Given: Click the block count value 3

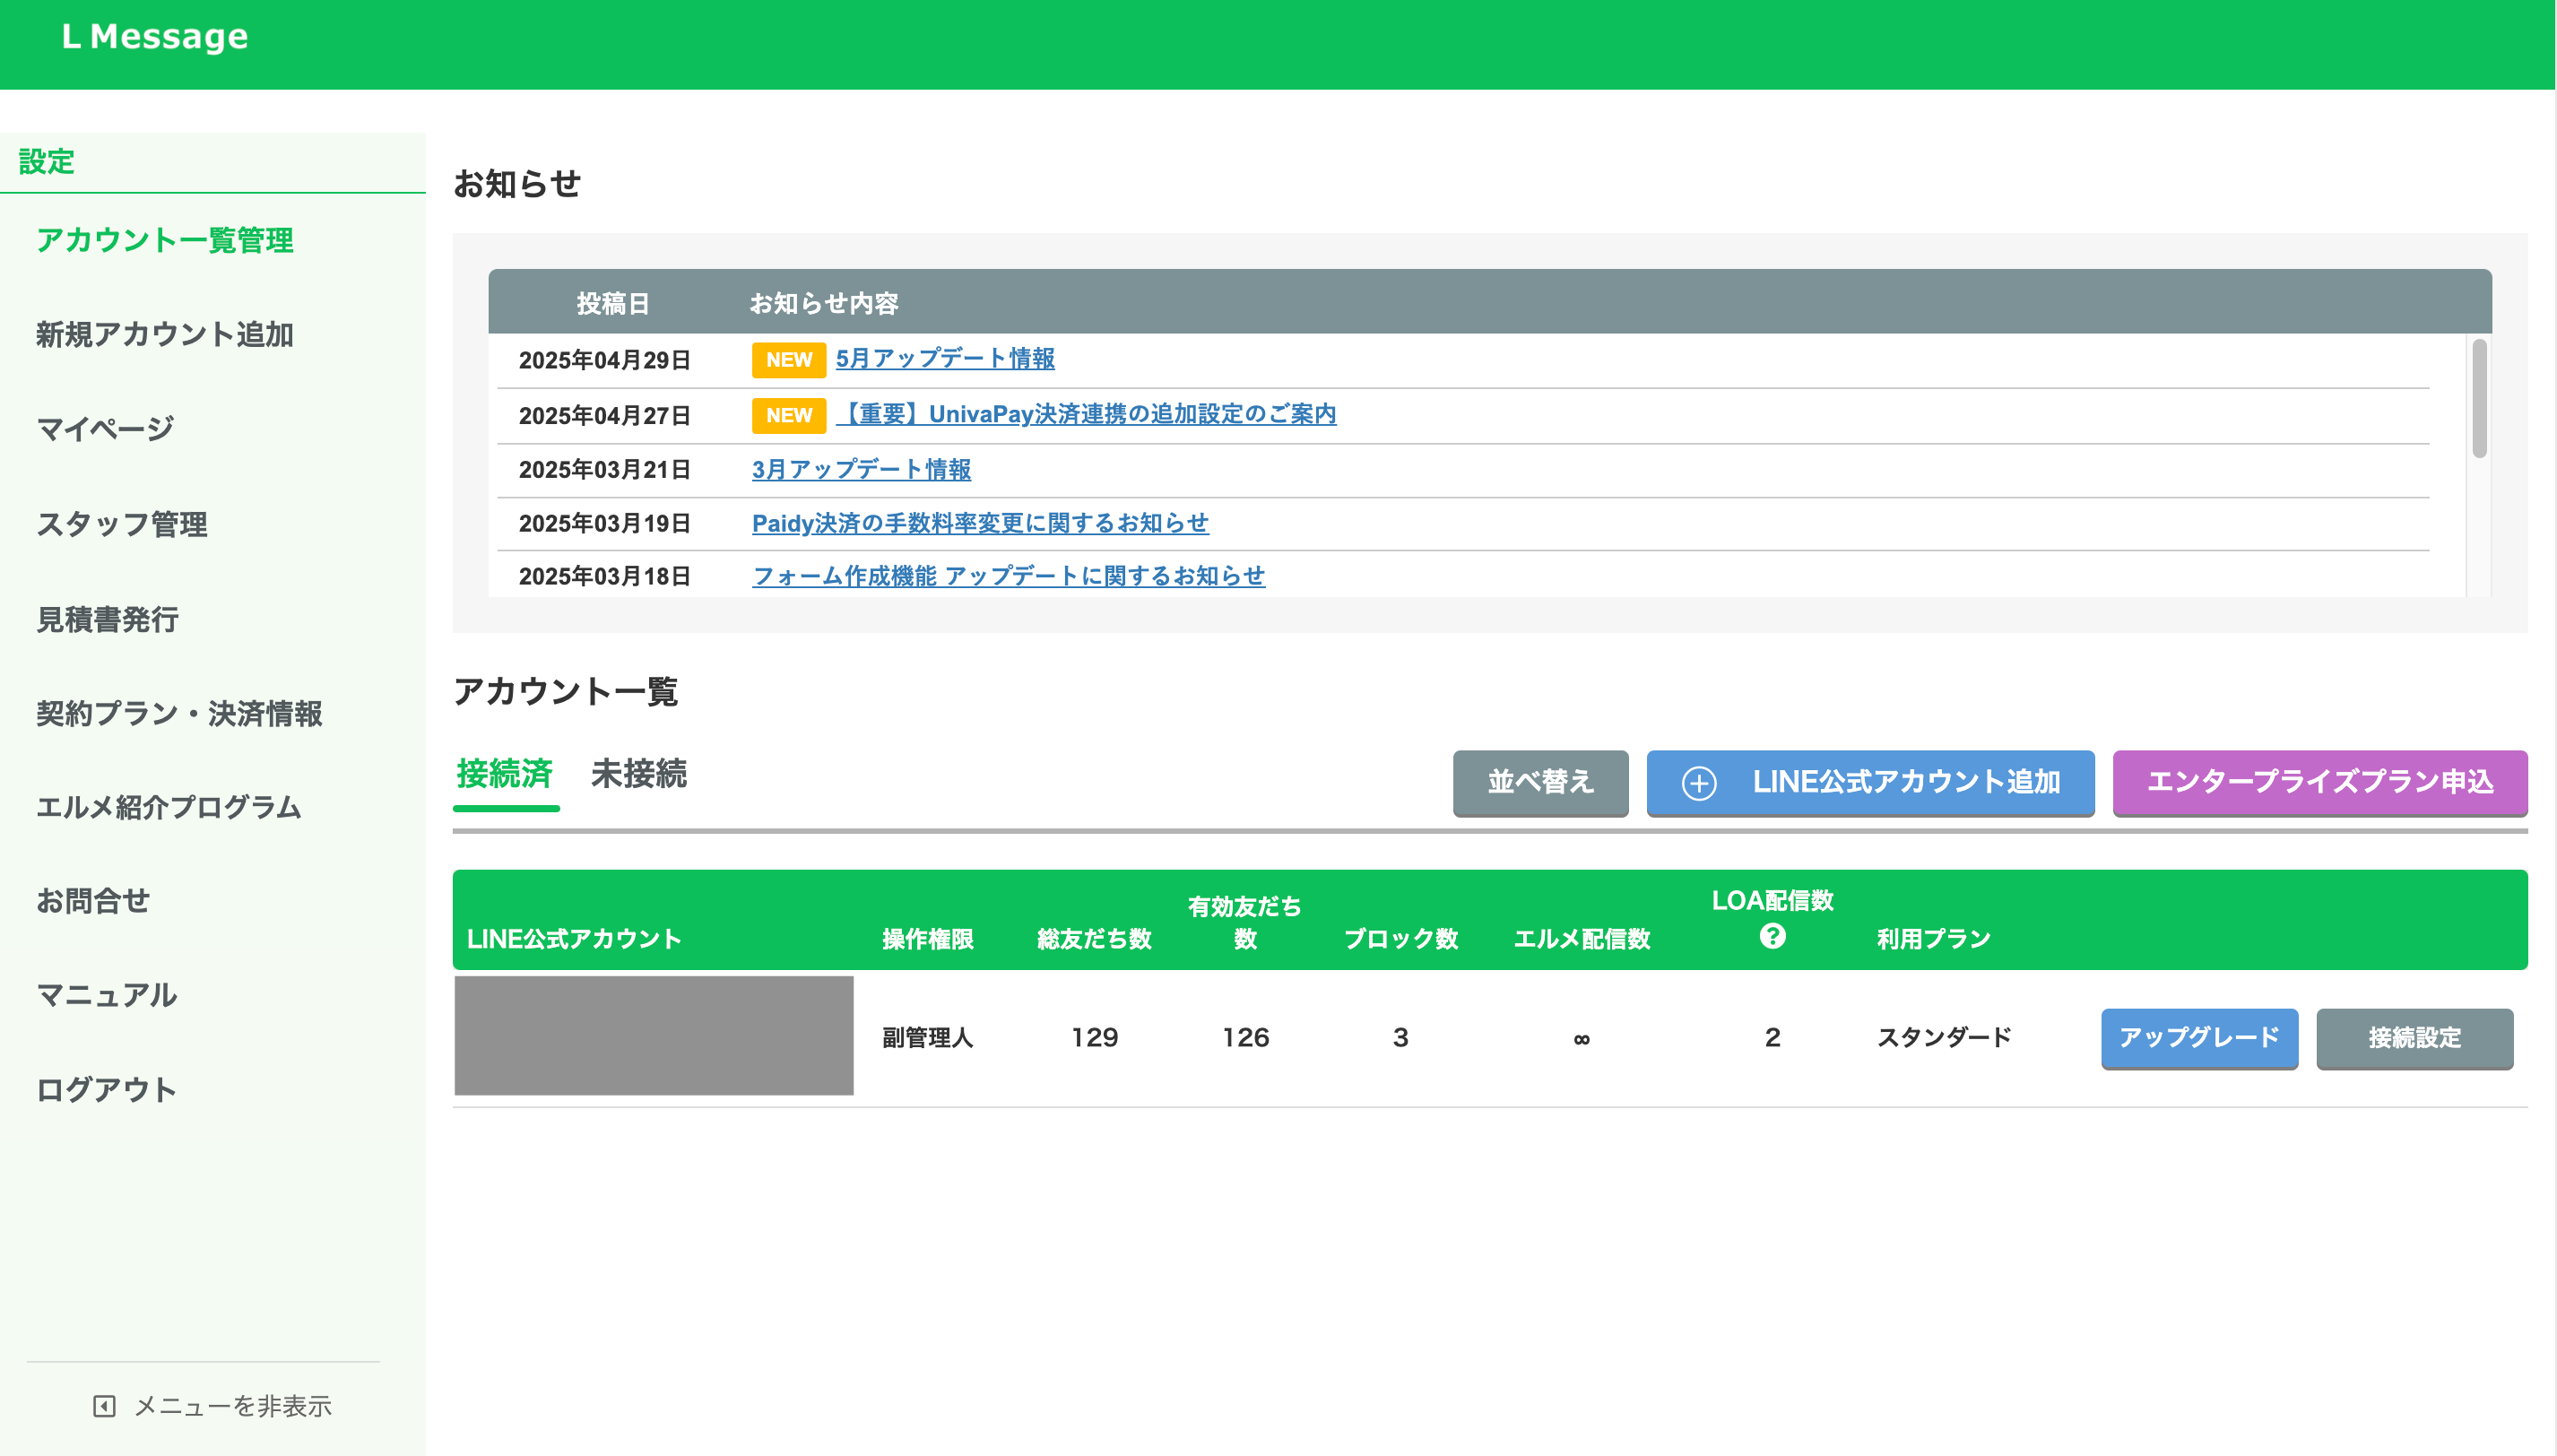Looking at the screenshot, I should [x=1400, y=1038].
